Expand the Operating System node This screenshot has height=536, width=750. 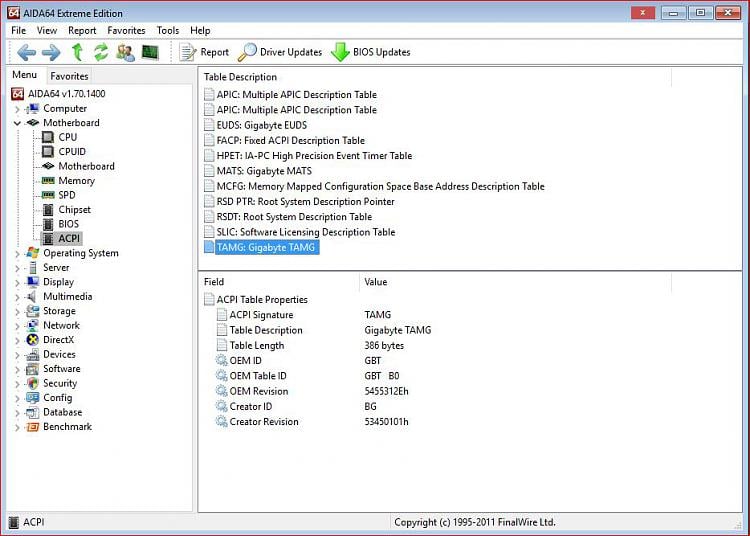(x=17, y=254)
